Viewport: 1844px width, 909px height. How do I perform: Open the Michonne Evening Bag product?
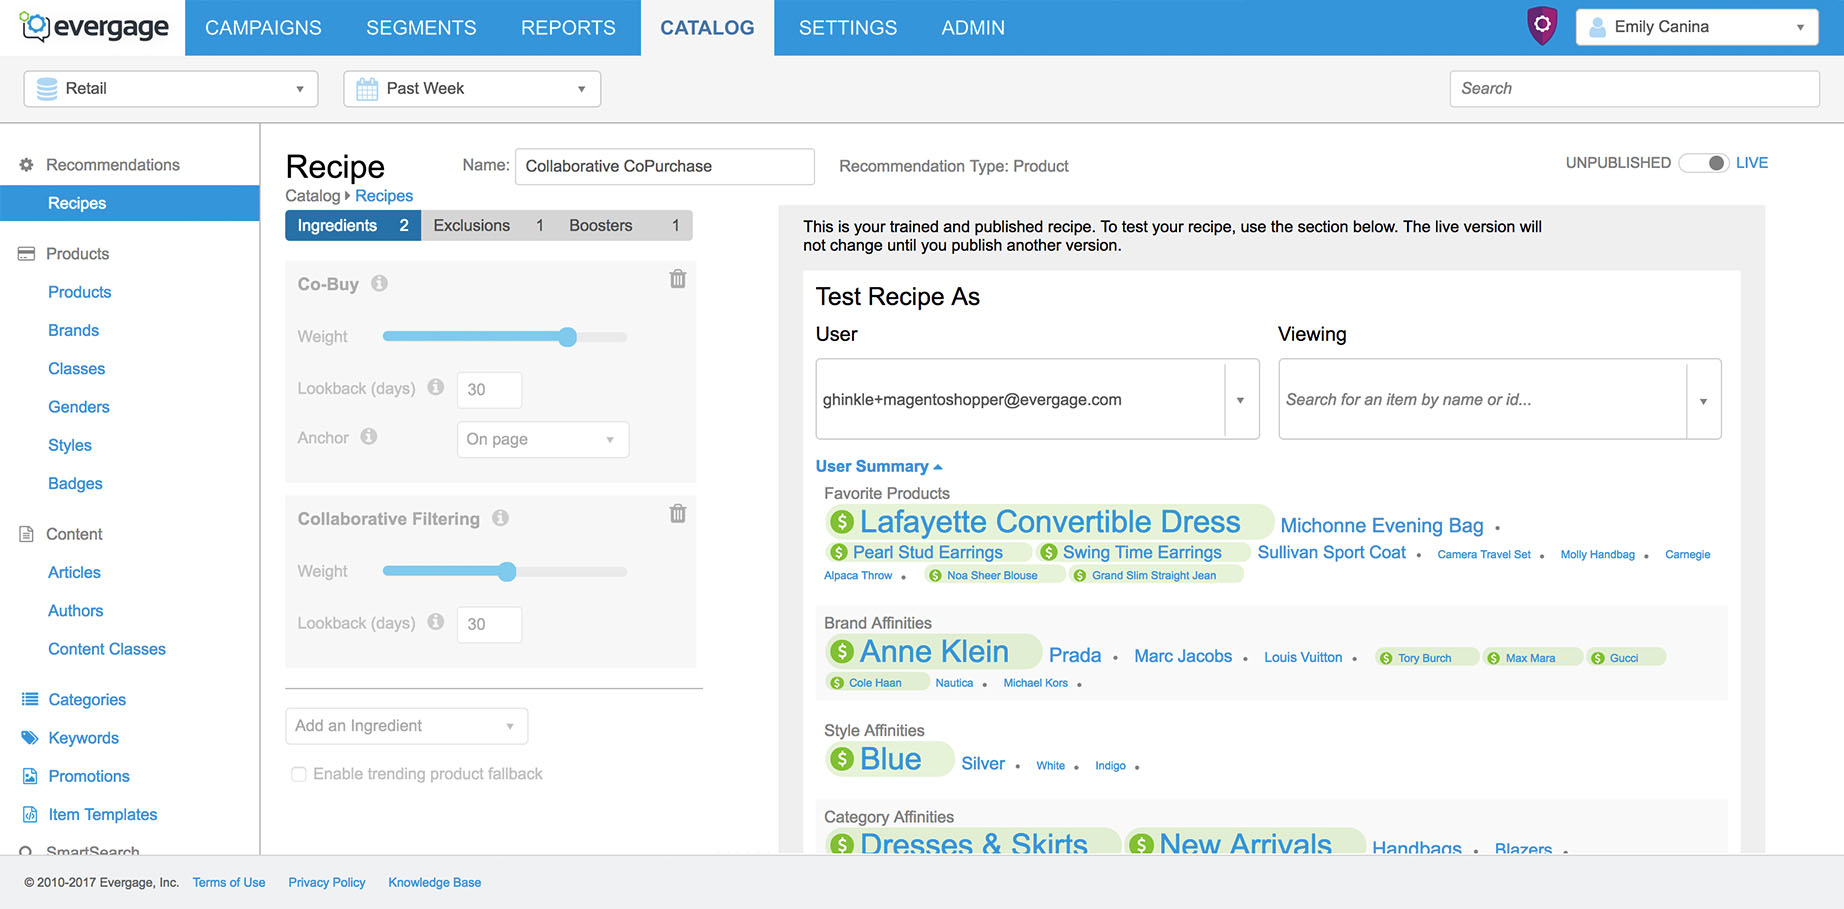click(1382, 526)
